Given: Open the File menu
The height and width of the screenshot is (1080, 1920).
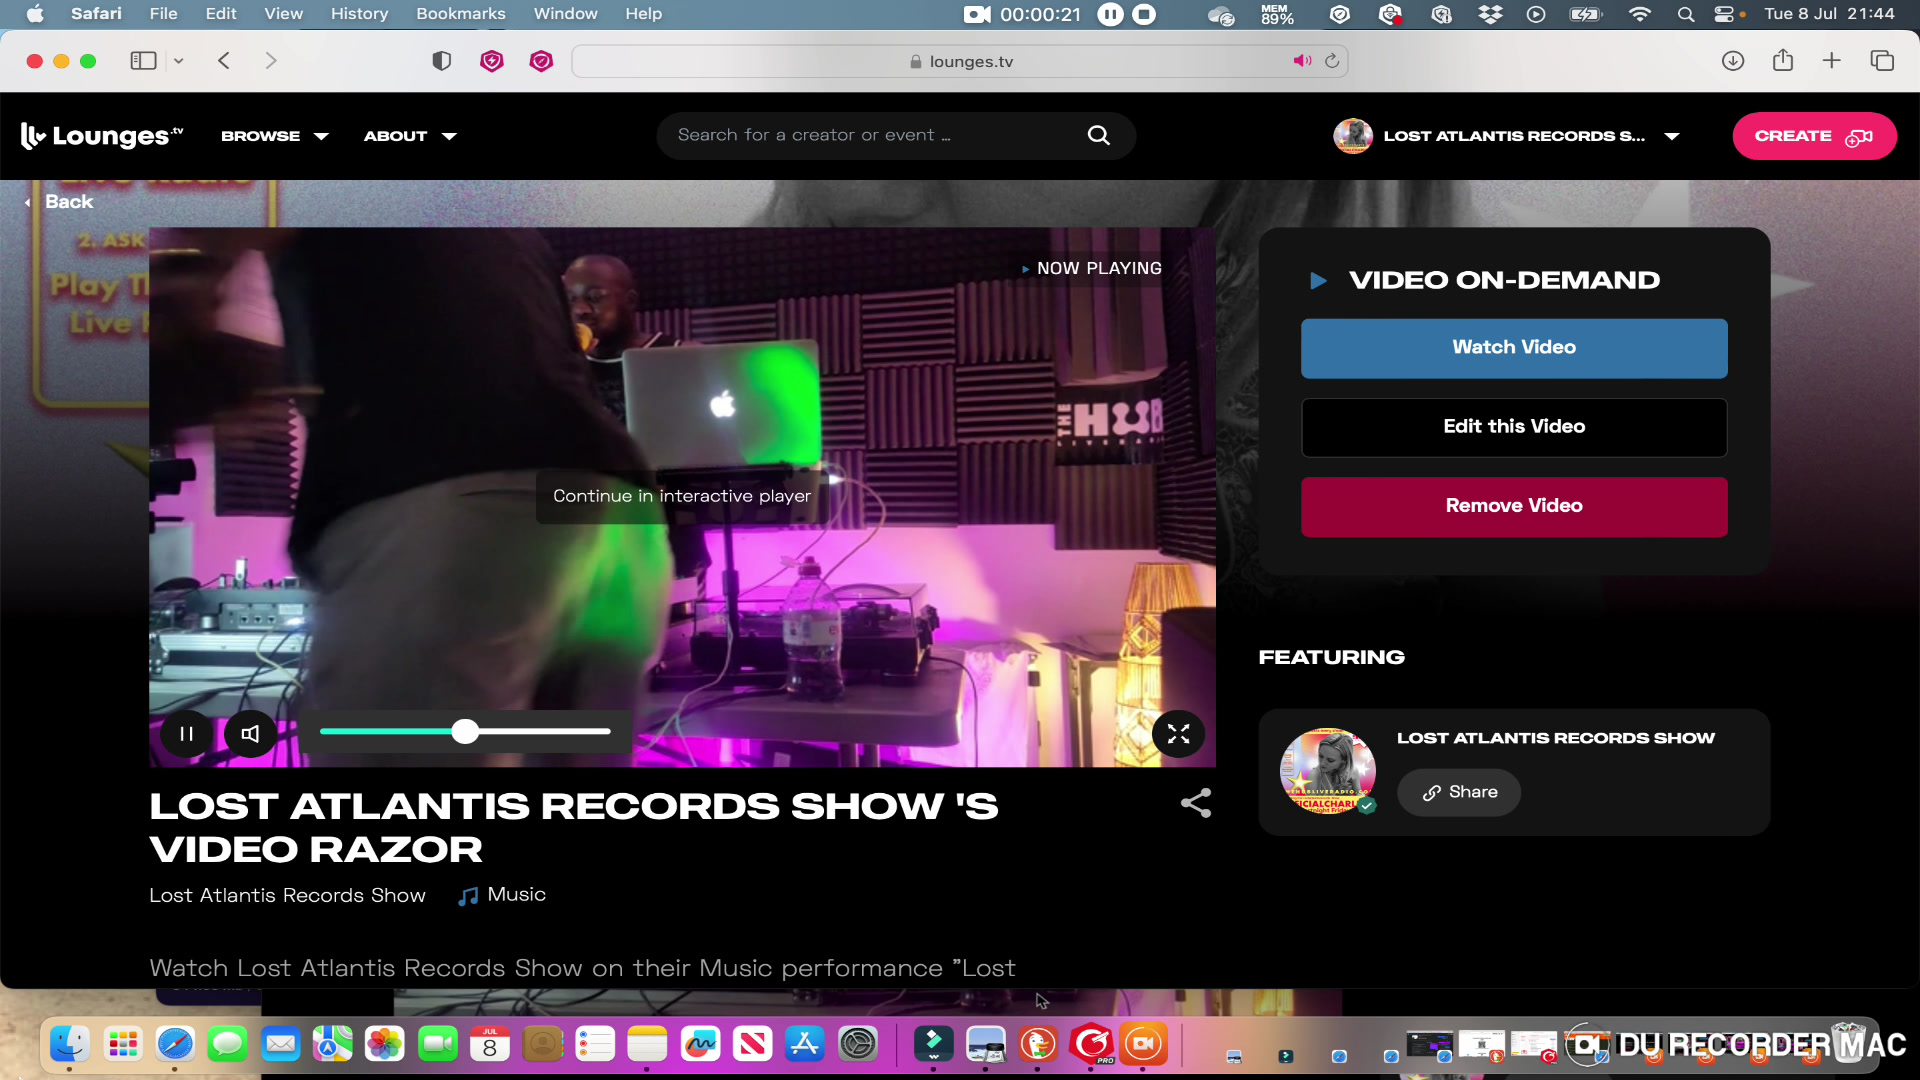Looking at the screenshot, I should [163, 14].
